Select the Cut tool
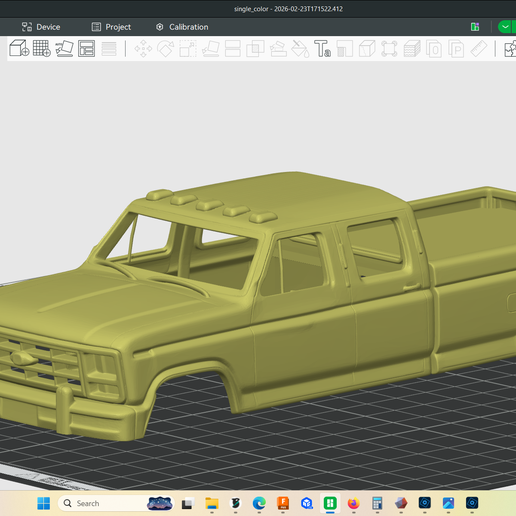 (x=233, y=49)
